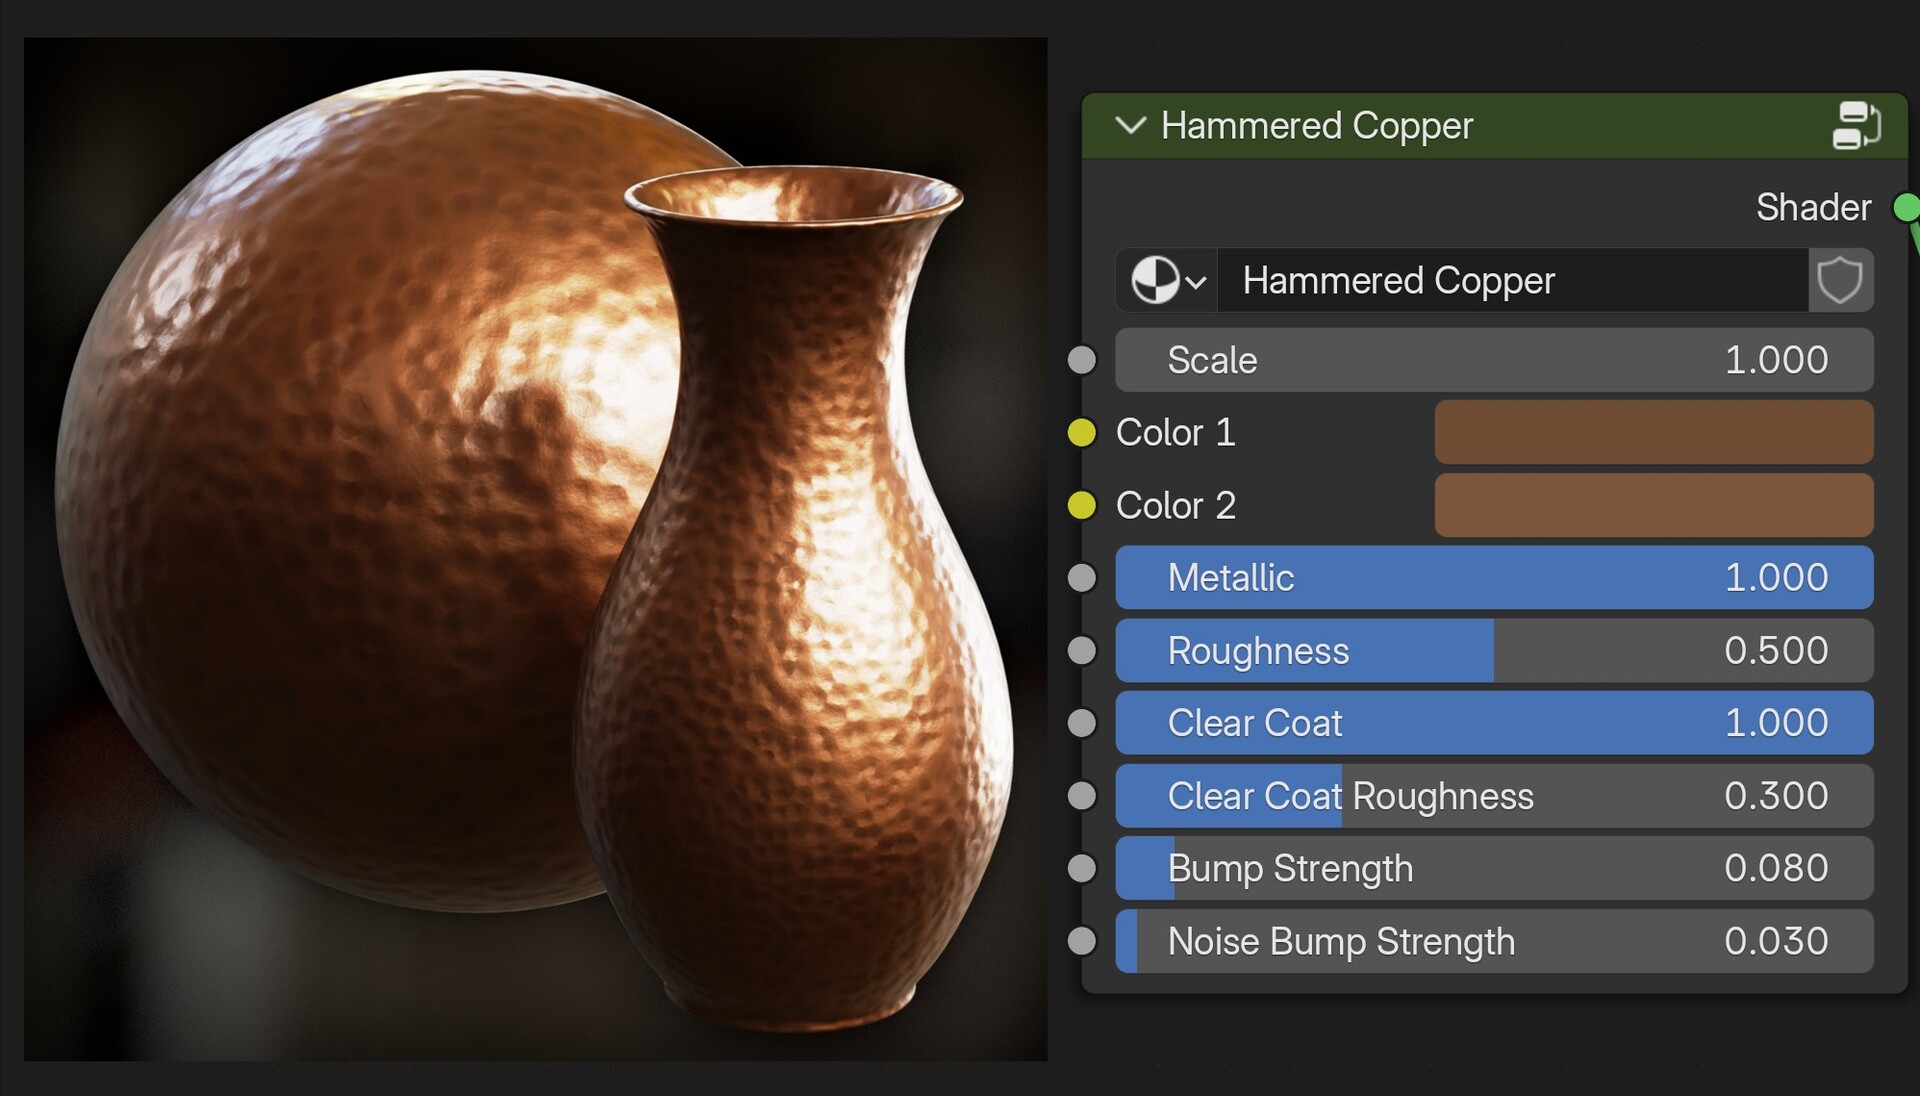Click the green Shader output socket

point(1907,208)
